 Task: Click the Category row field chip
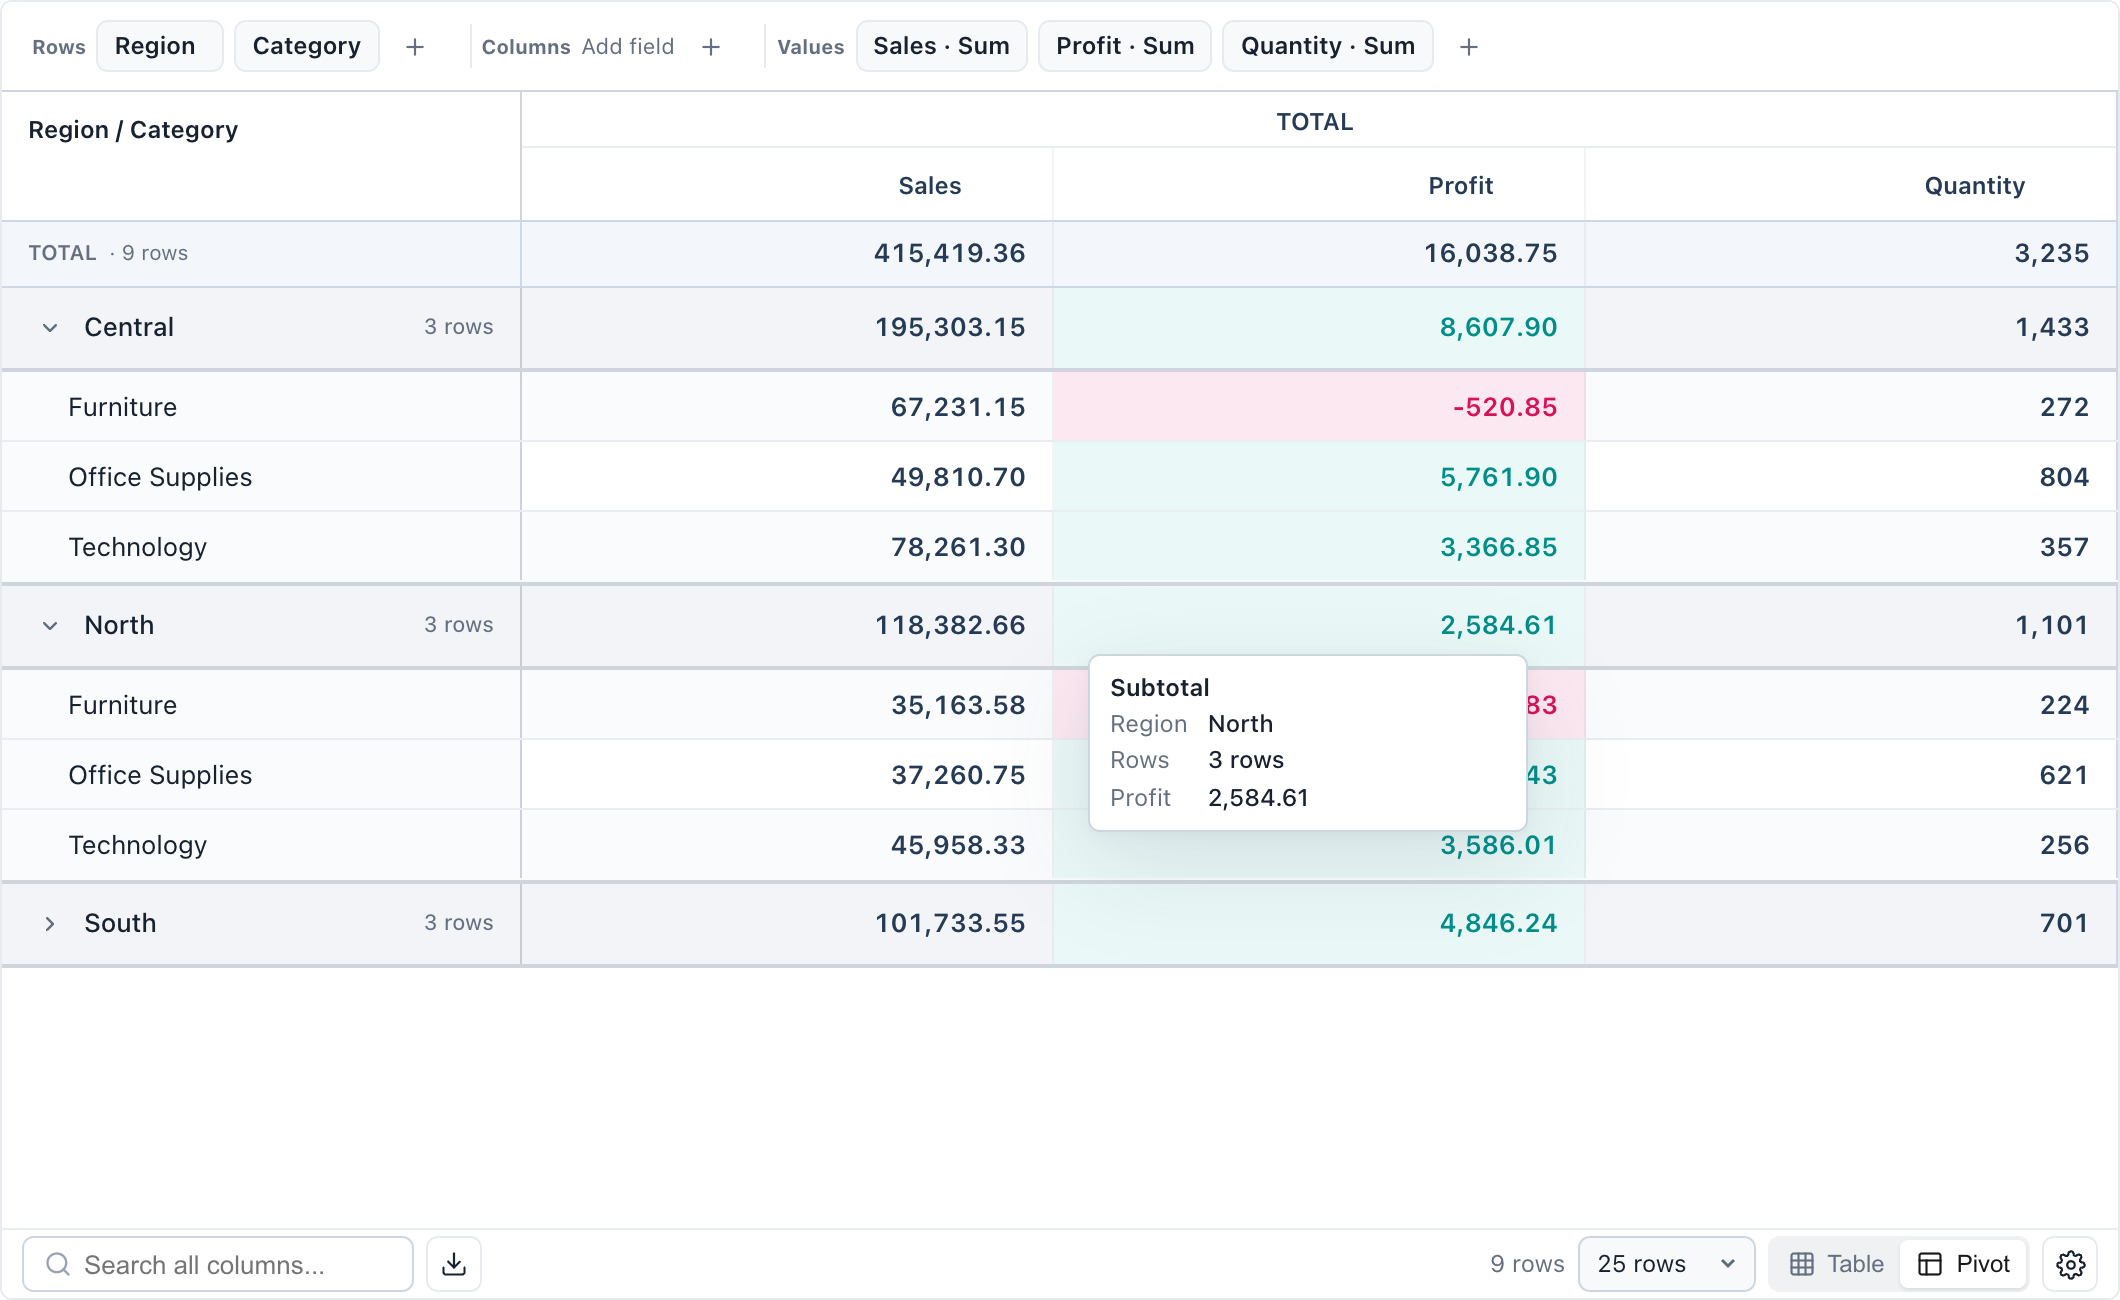[x=307, y=46]
